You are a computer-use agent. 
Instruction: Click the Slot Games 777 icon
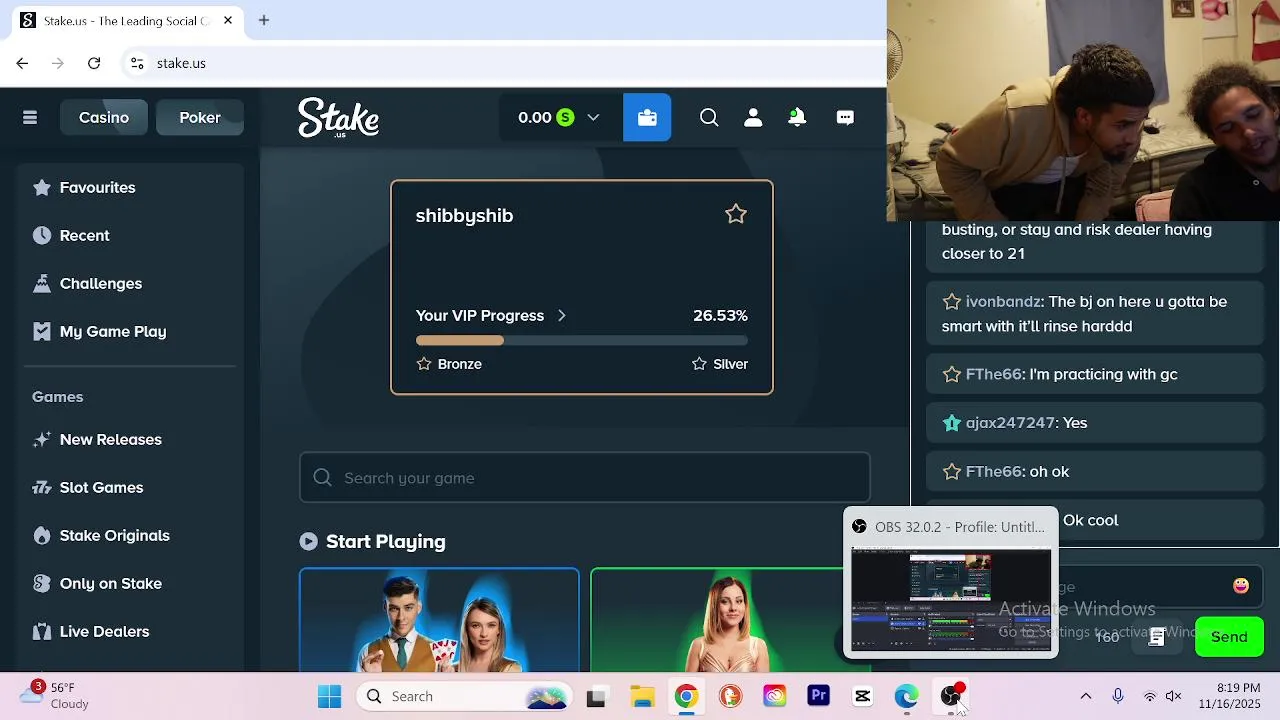(x=42, y=488)
